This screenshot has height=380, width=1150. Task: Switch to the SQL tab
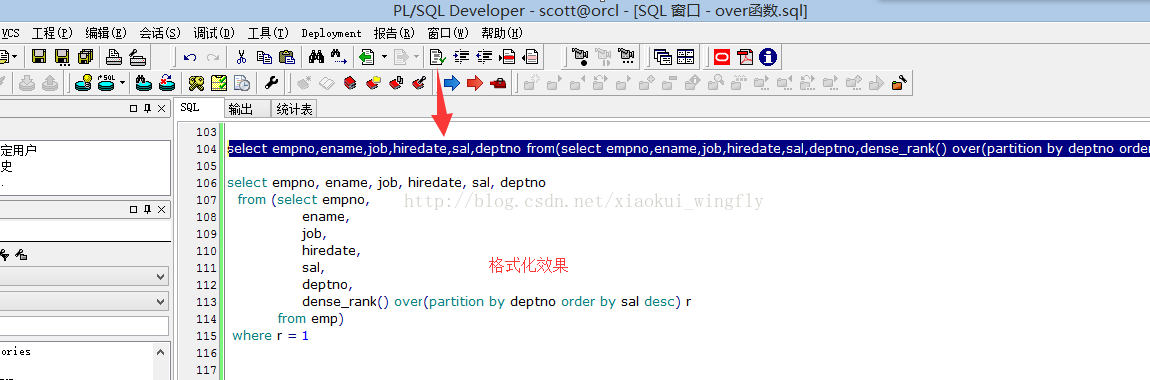[199, 108]
